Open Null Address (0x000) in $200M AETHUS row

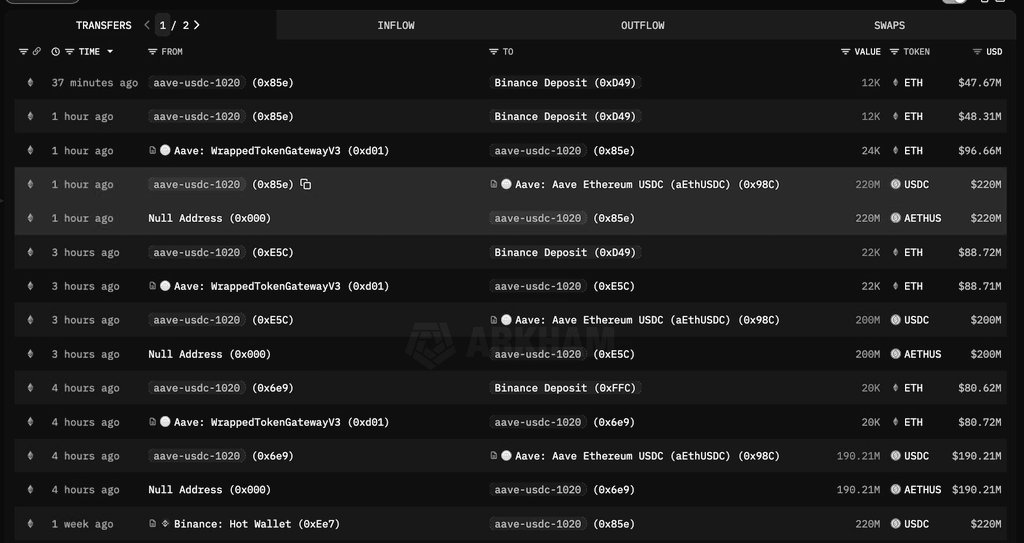[210, 354]
